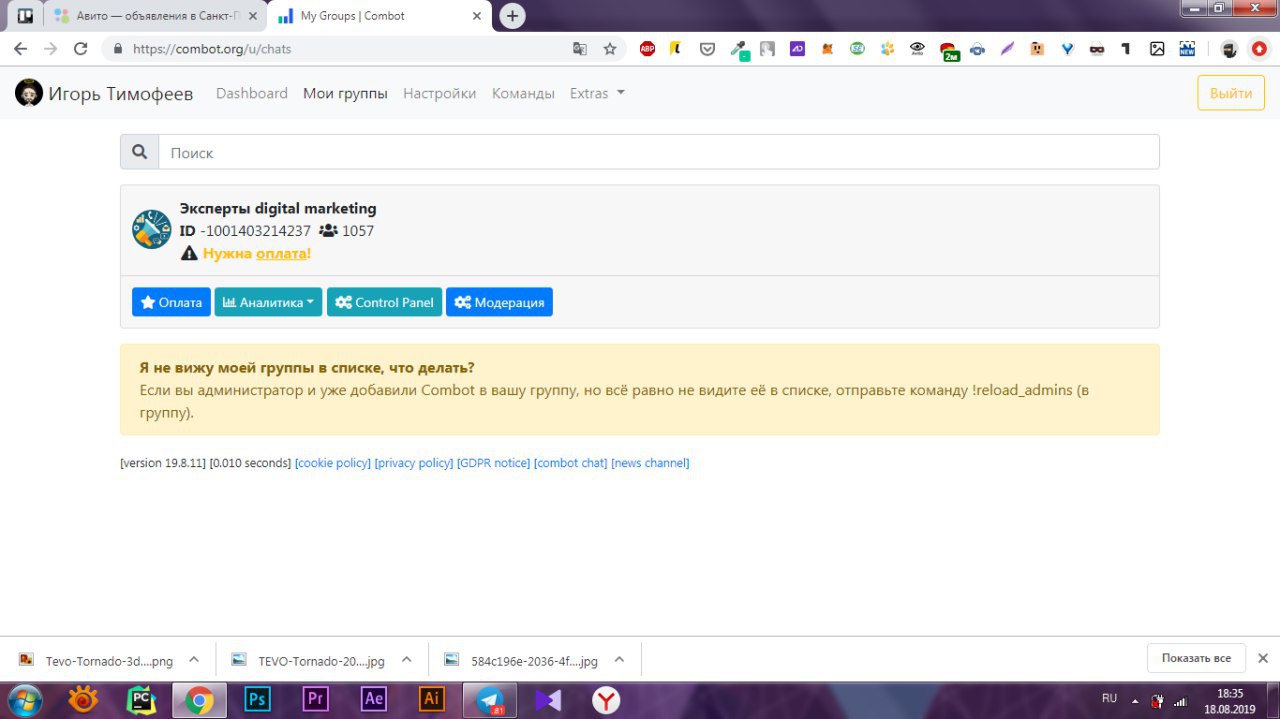Open Photoshop from the taskbar
Image resolution: width=1280 pixels, height=719 pixels.
click(257, 700)
